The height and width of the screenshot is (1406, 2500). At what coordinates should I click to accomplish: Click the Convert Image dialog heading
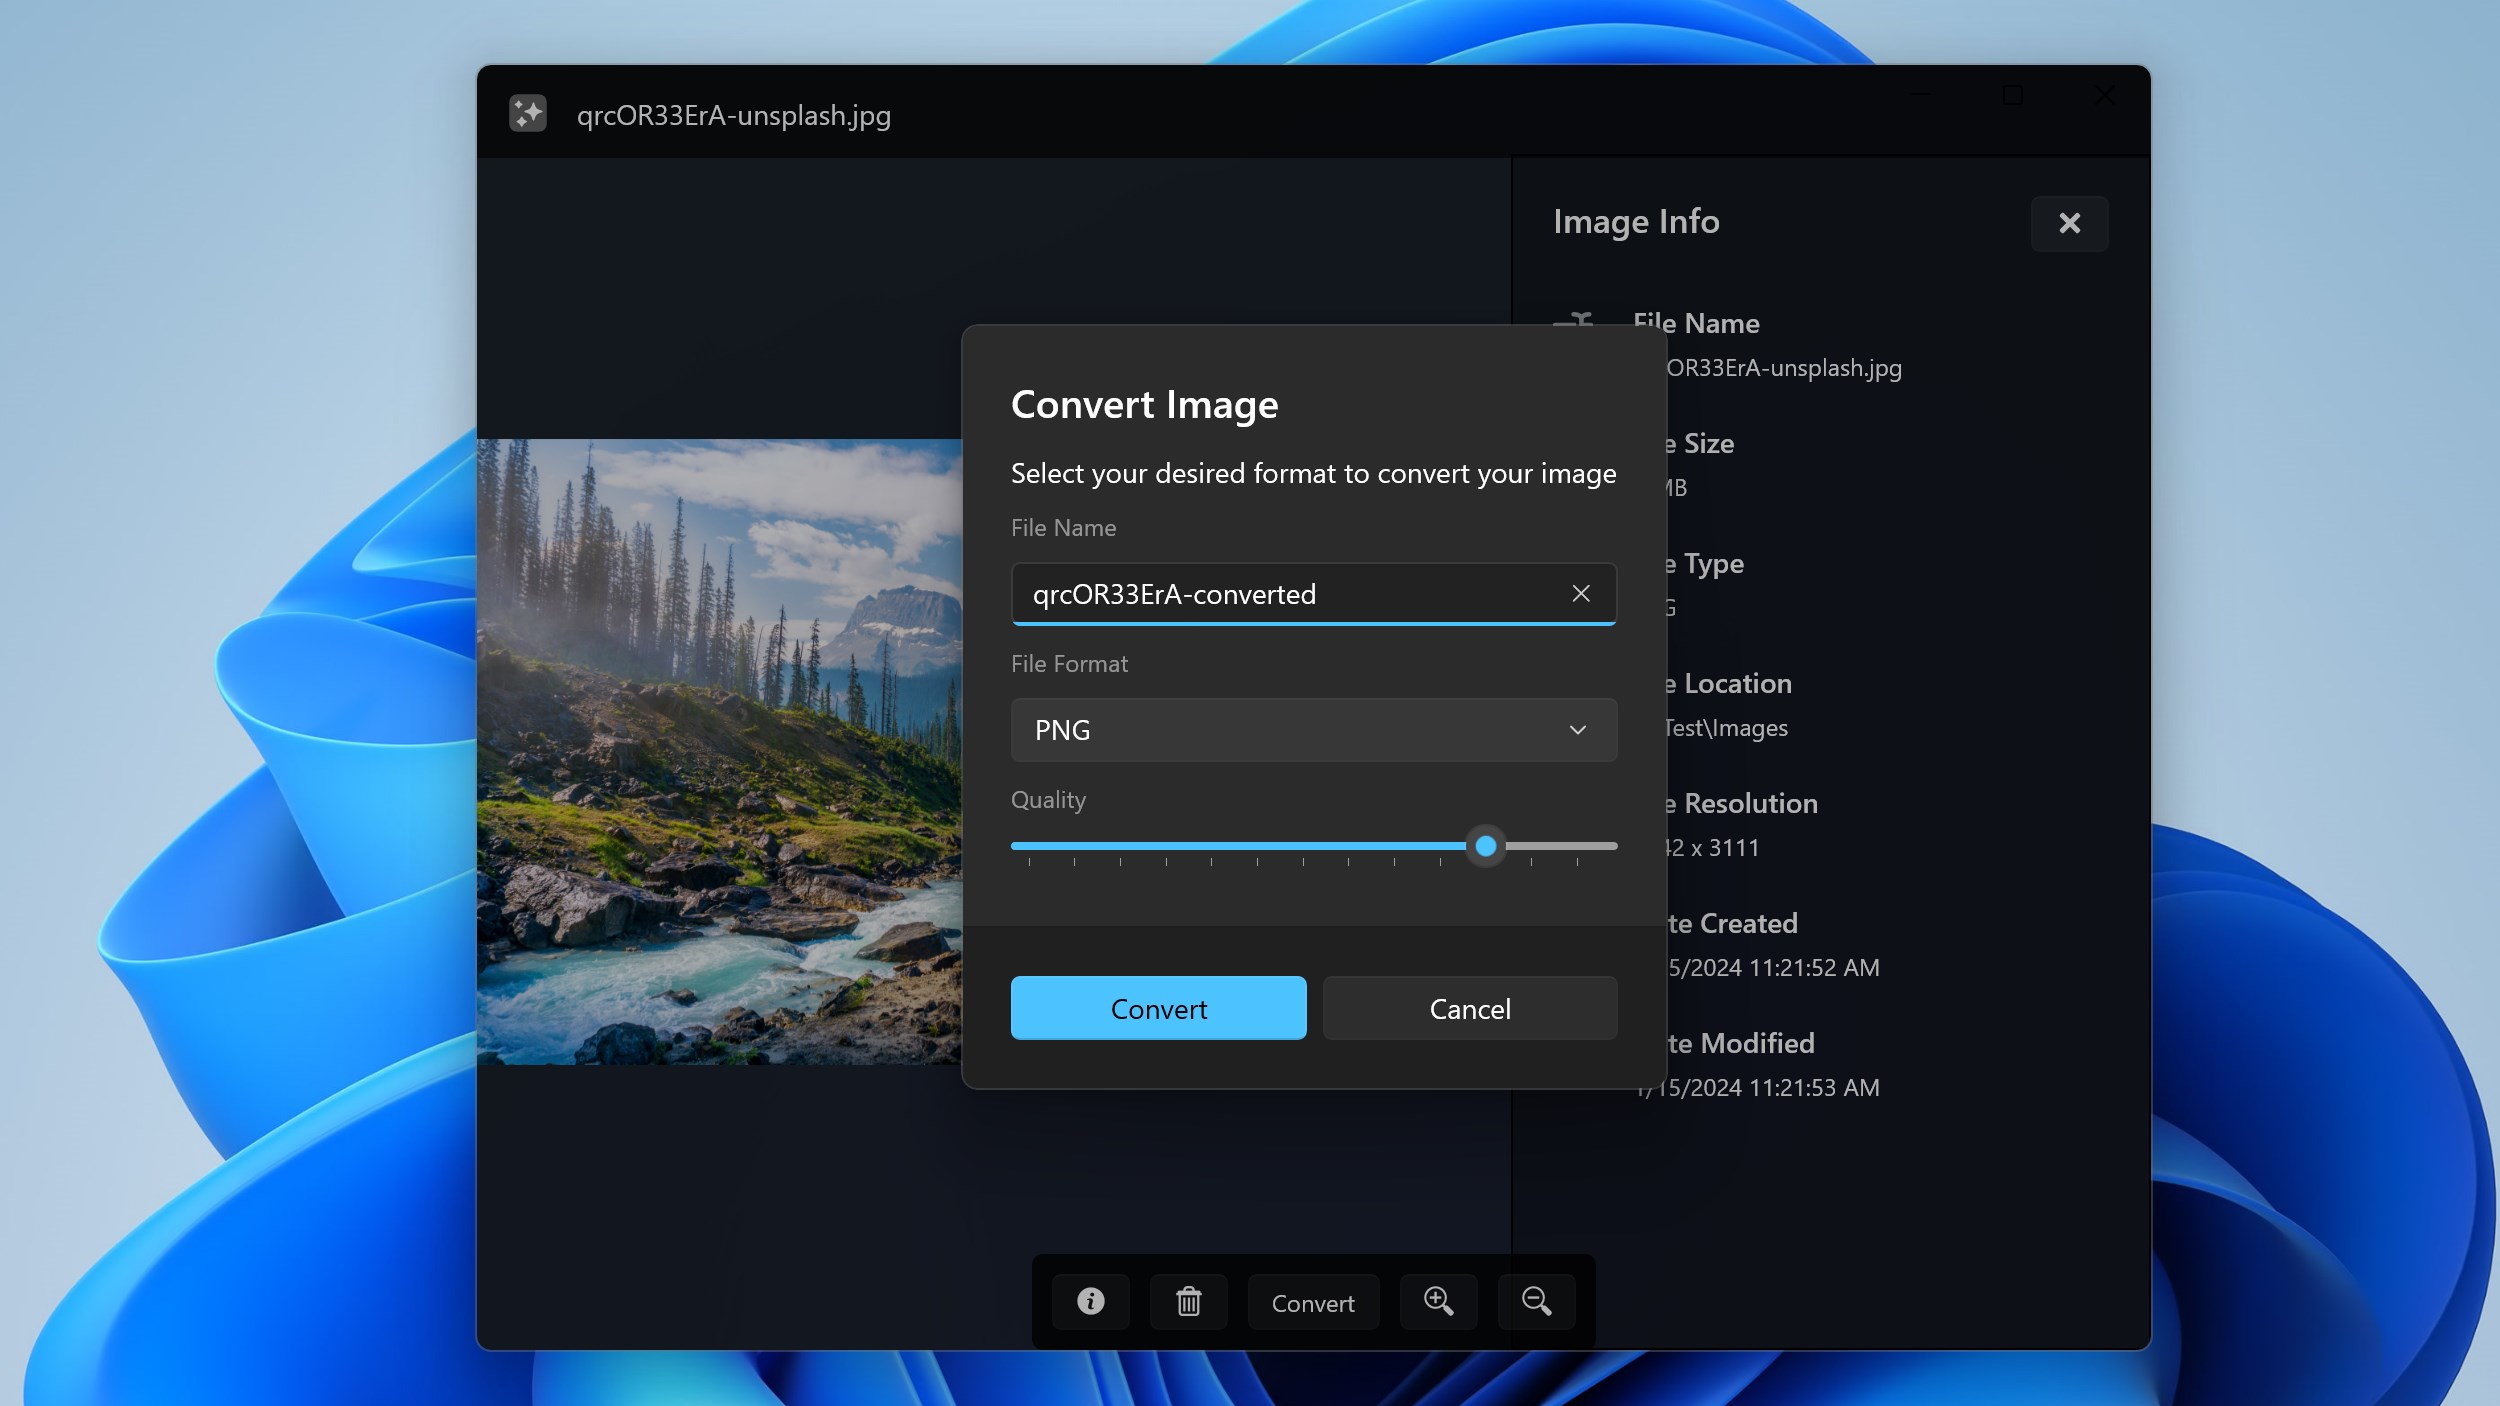click(x=1144, y=404)
